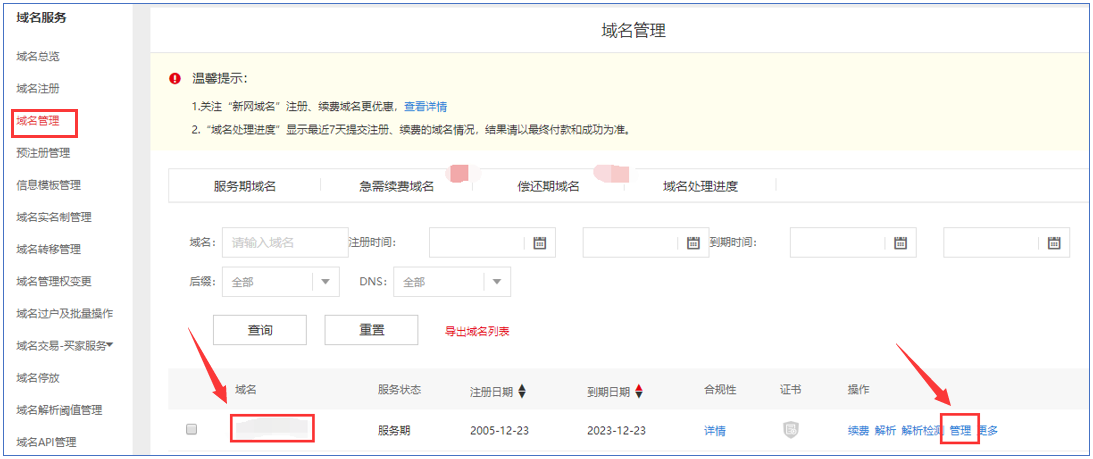Sort by 注册日期 using sort arrows
Viewport: 1093px width, 459px height.
[x=521, y=391]
